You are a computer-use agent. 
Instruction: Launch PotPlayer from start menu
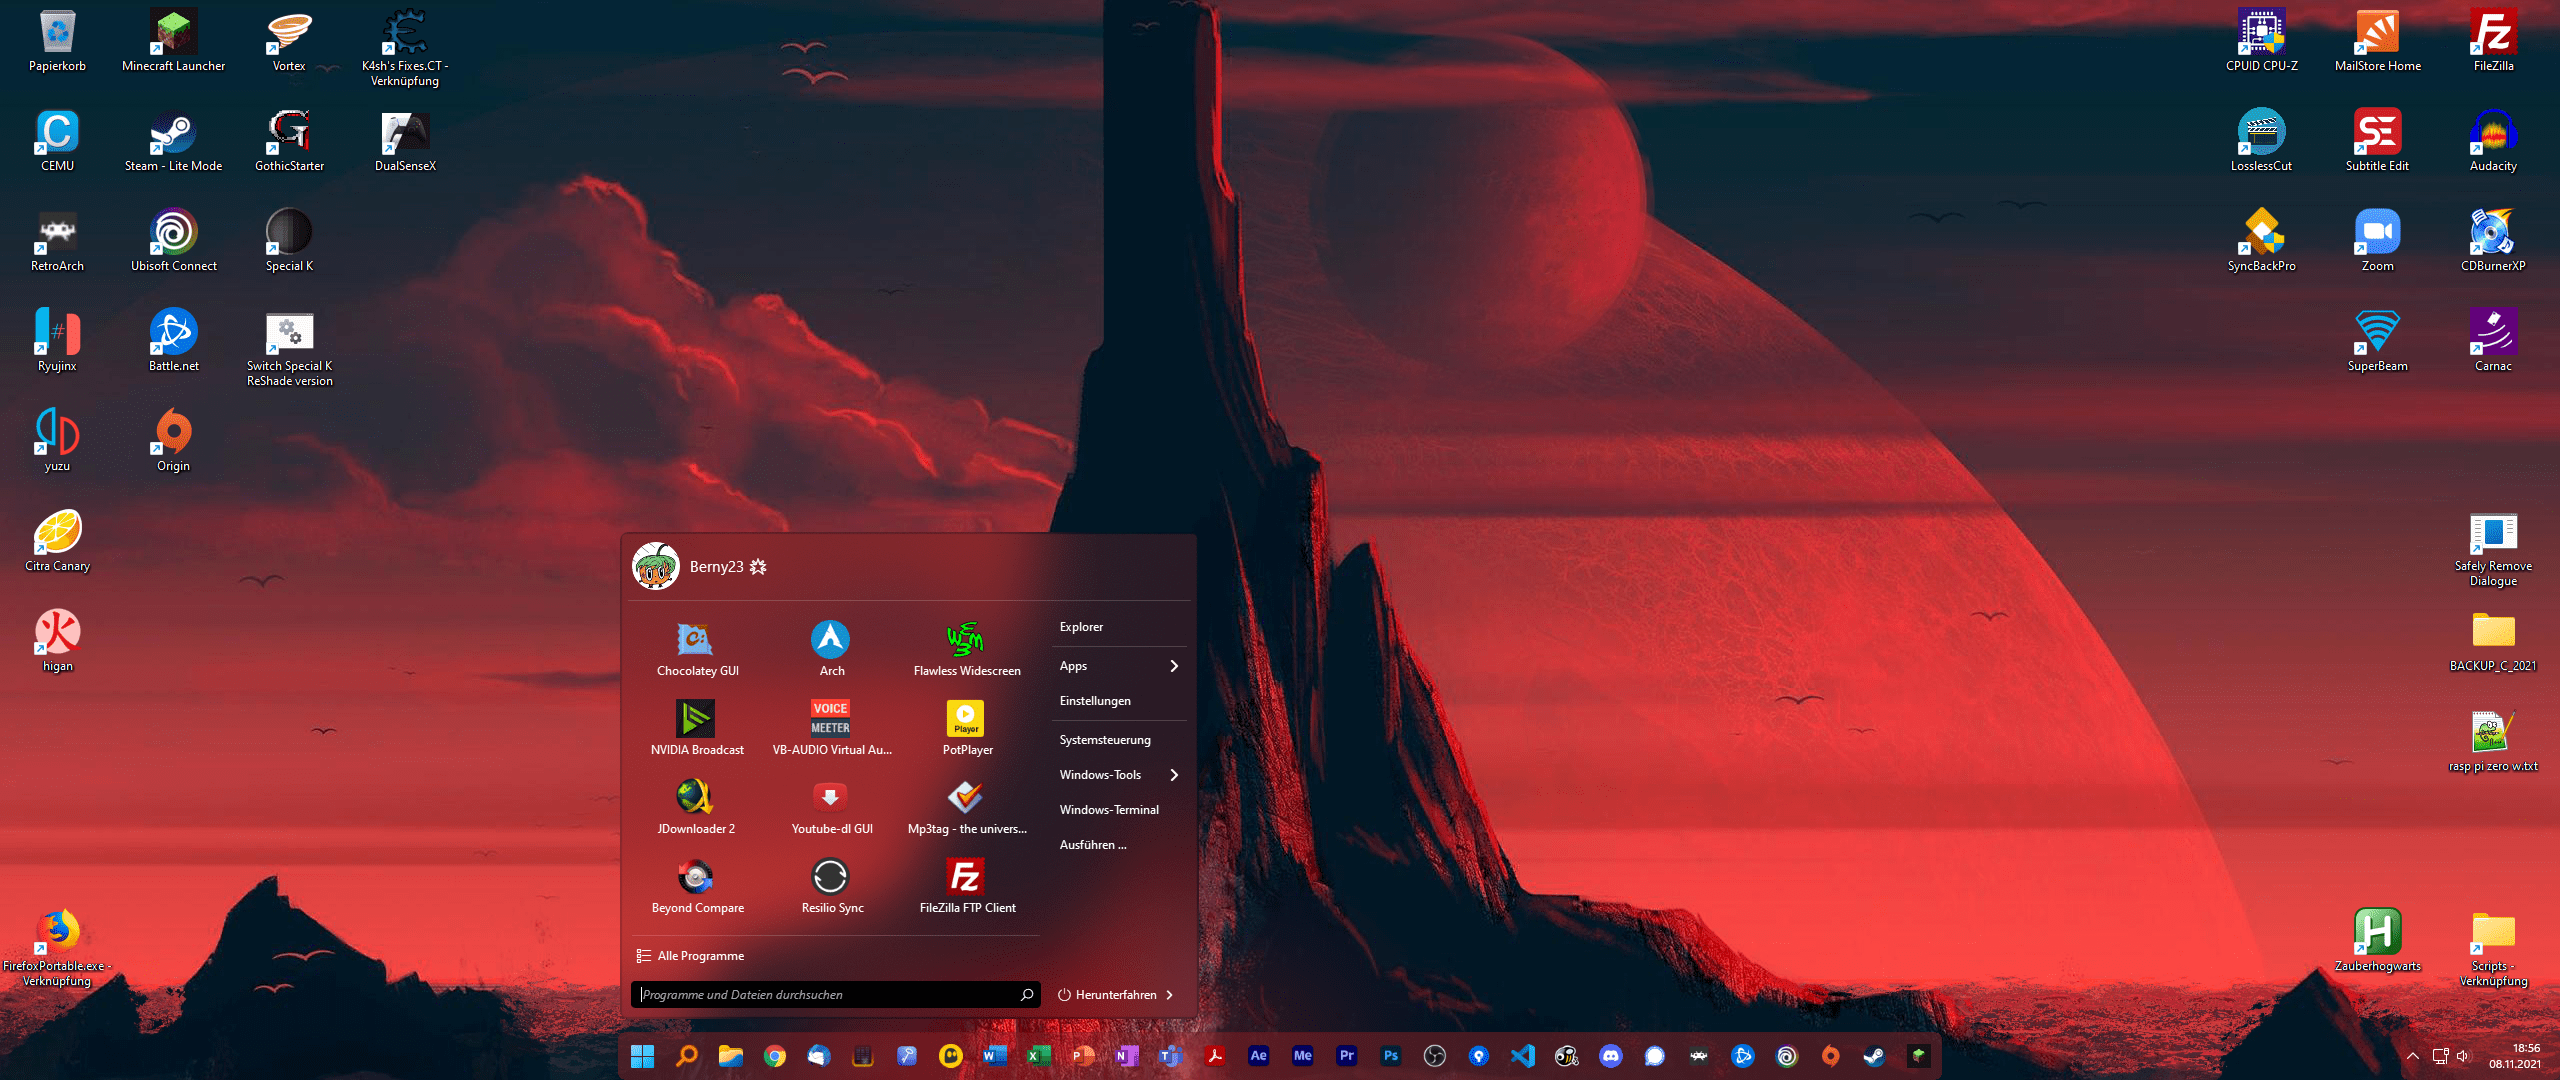tap(966, 728)
